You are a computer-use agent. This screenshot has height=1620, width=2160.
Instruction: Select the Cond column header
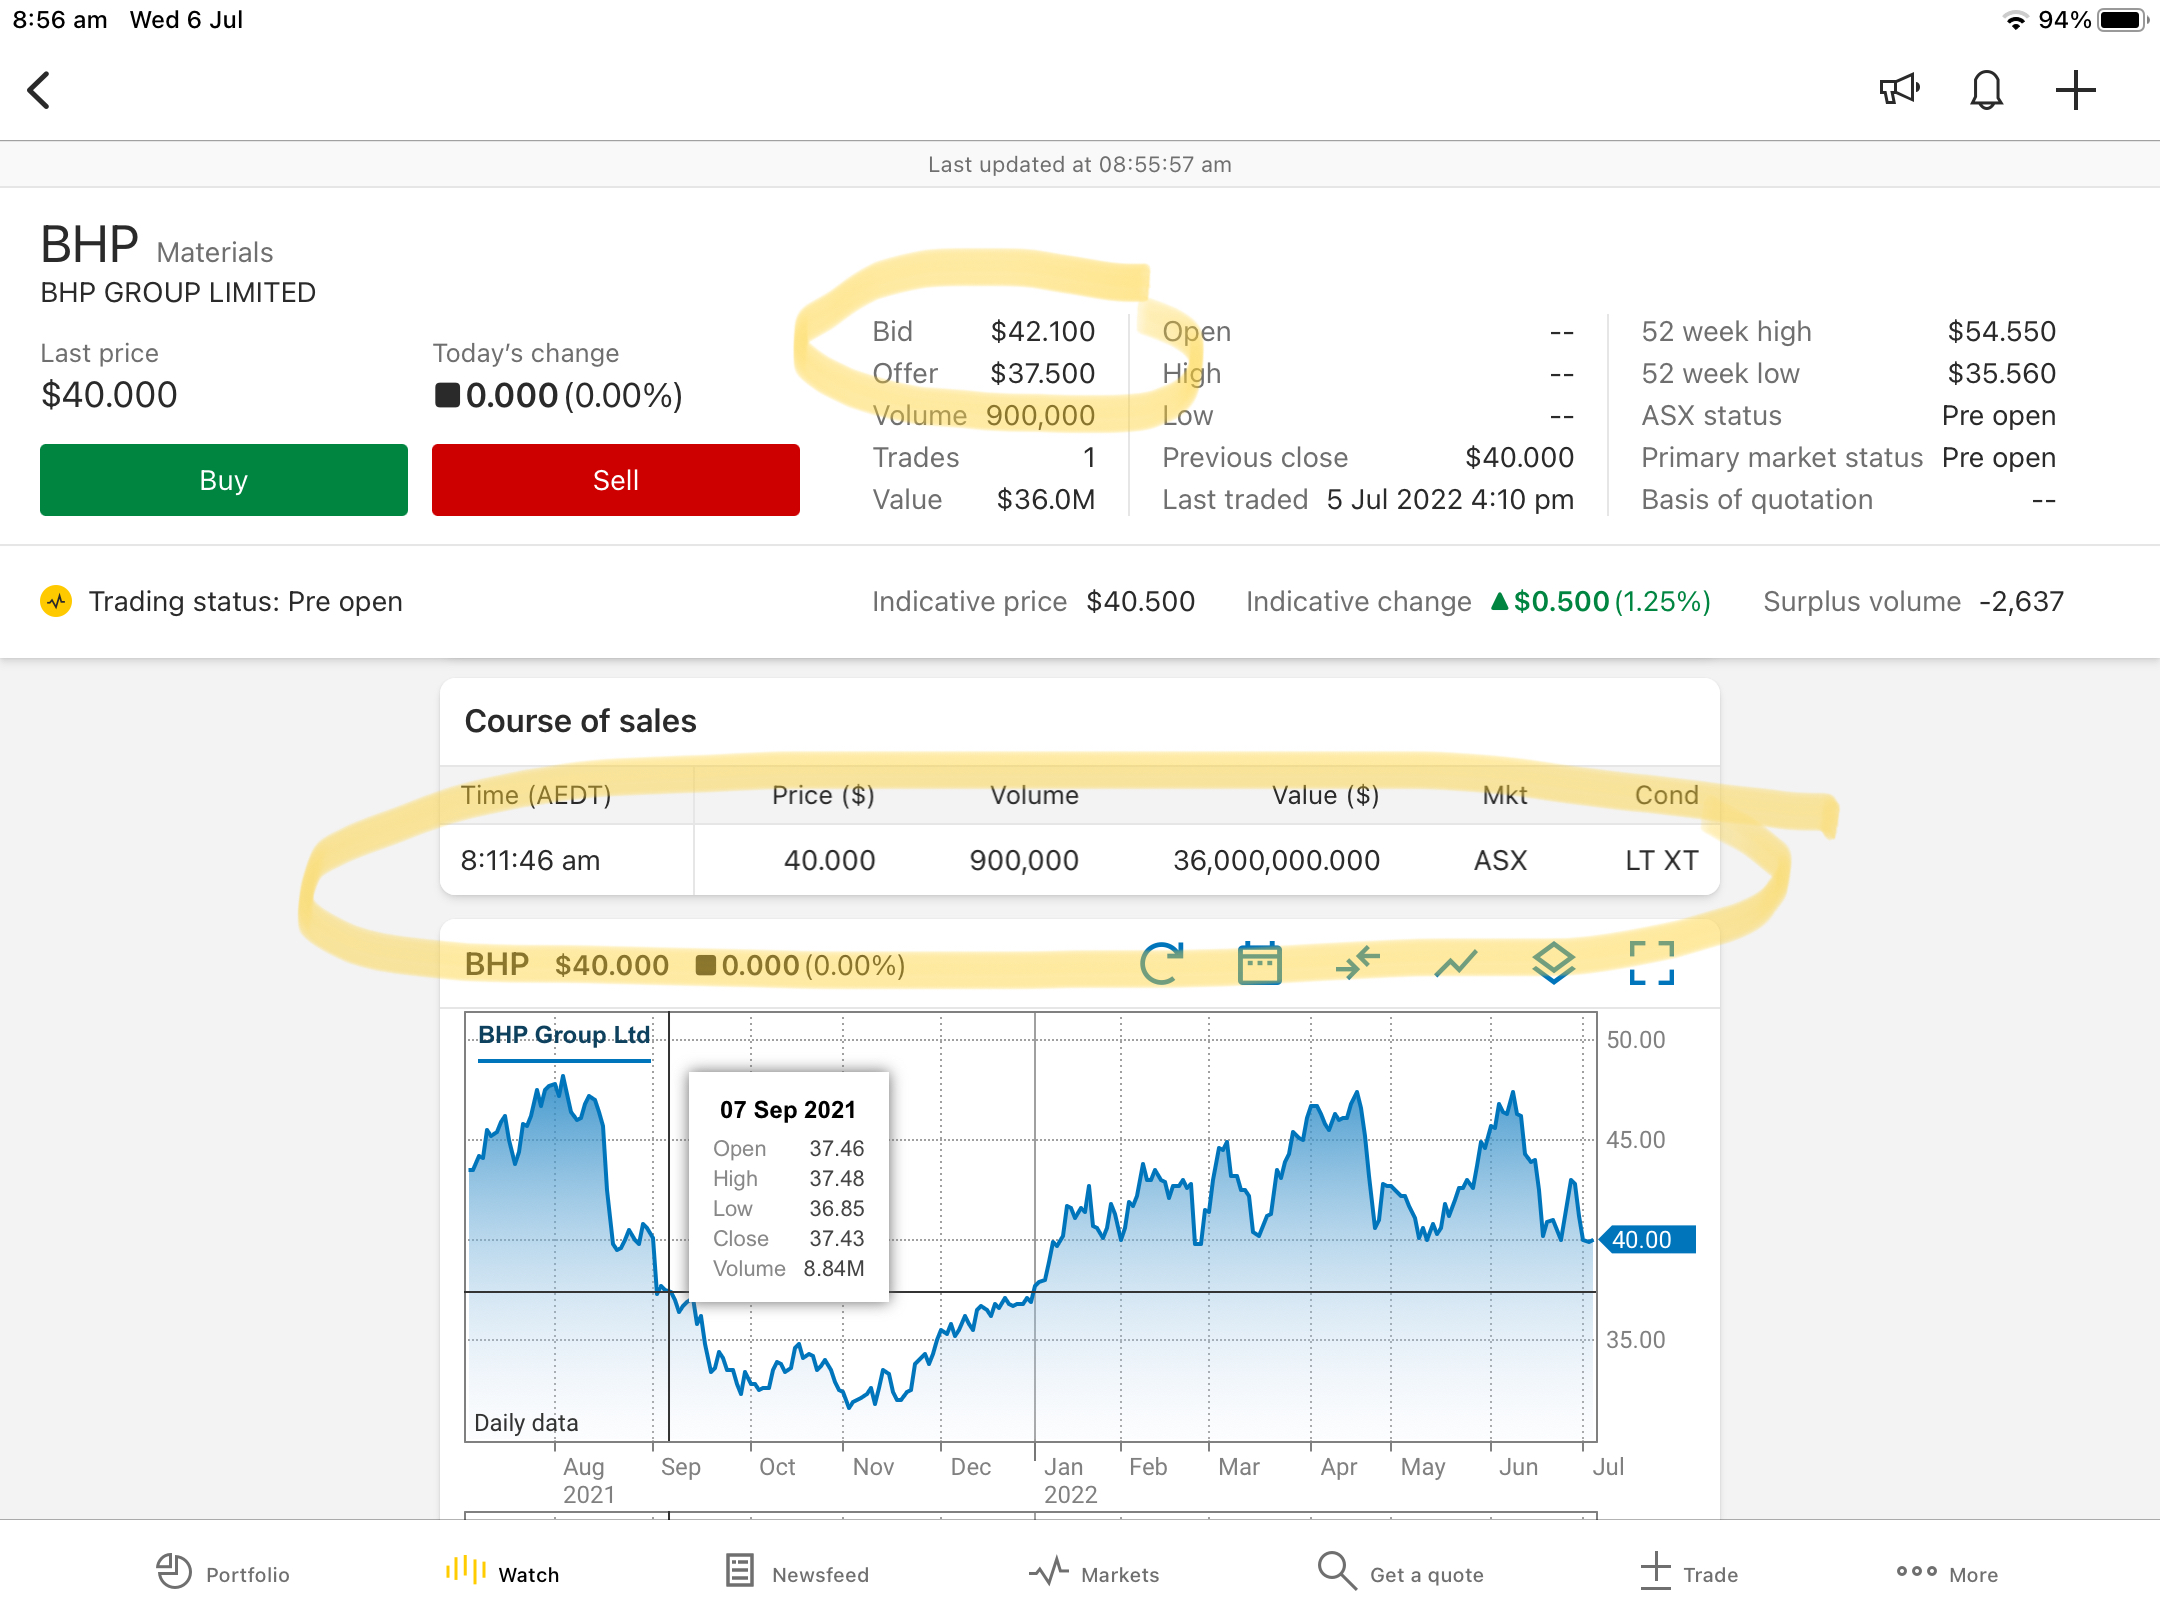pyautogui.click(x=1666, y=795)
